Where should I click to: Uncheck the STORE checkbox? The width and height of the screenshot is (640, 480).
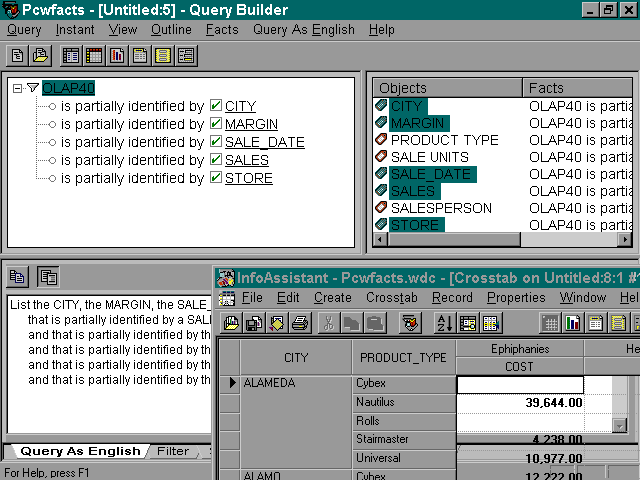pos(215,178)
